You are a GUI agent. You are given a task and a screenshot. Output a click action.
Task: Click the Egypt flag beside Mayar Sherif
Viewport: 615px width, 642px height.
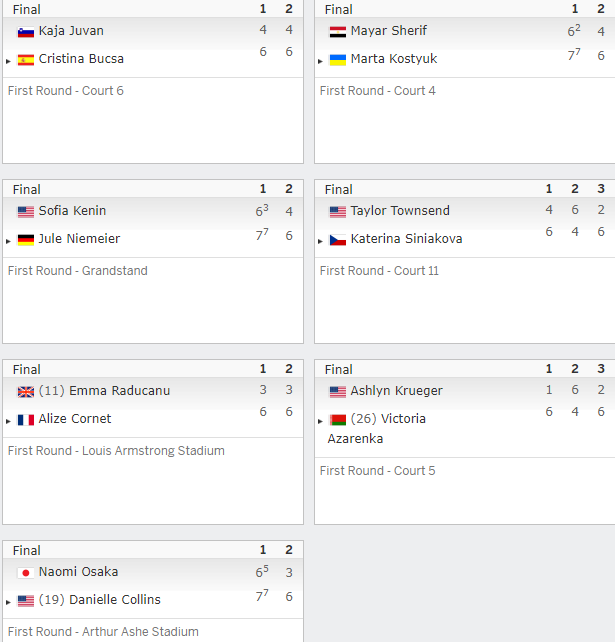tap(338, 32)
